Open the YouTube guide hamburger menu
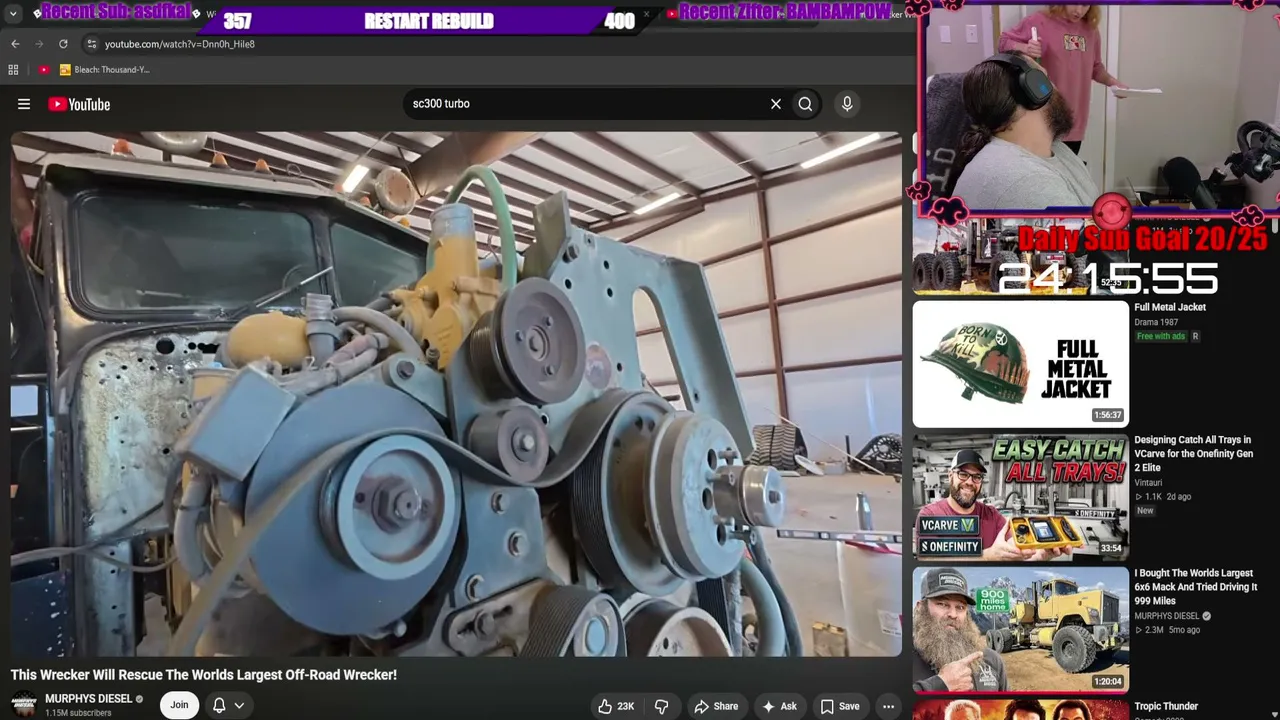1280x720 pixels. point(24,104)
